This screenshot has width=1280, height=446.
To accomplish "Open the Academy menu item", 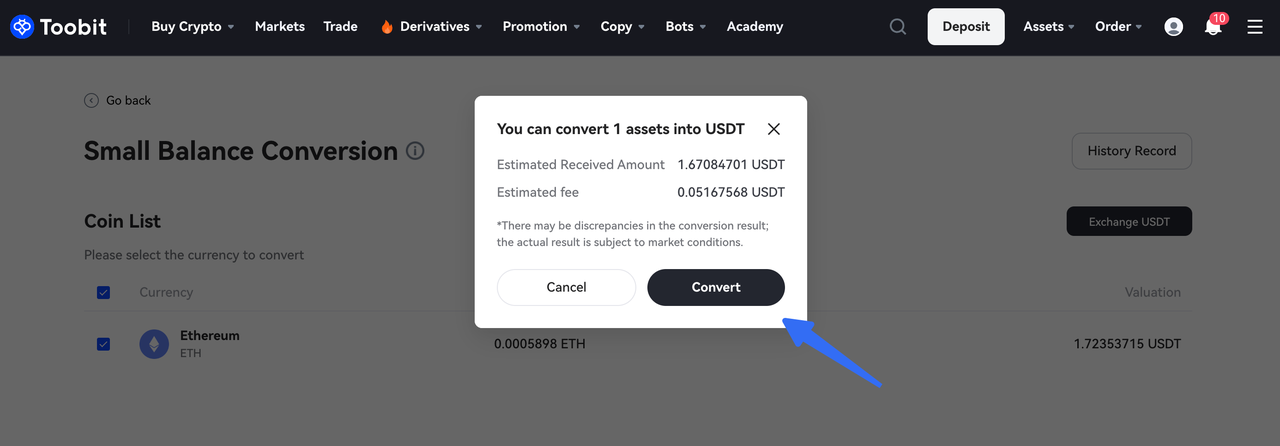I will 755,27.
